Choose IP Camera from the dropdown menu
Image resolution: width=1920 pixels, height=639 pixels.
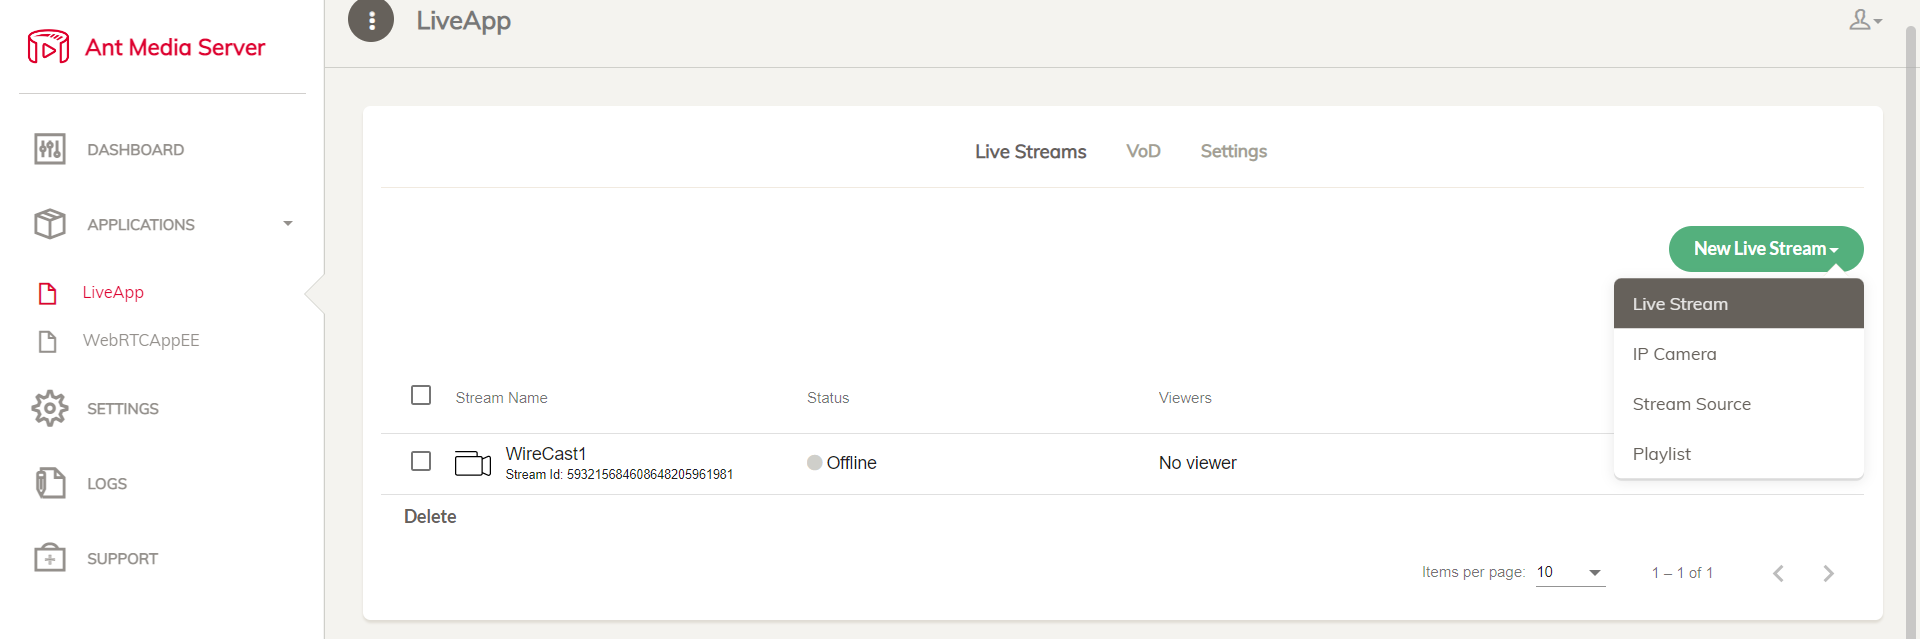pos(1739,354)
